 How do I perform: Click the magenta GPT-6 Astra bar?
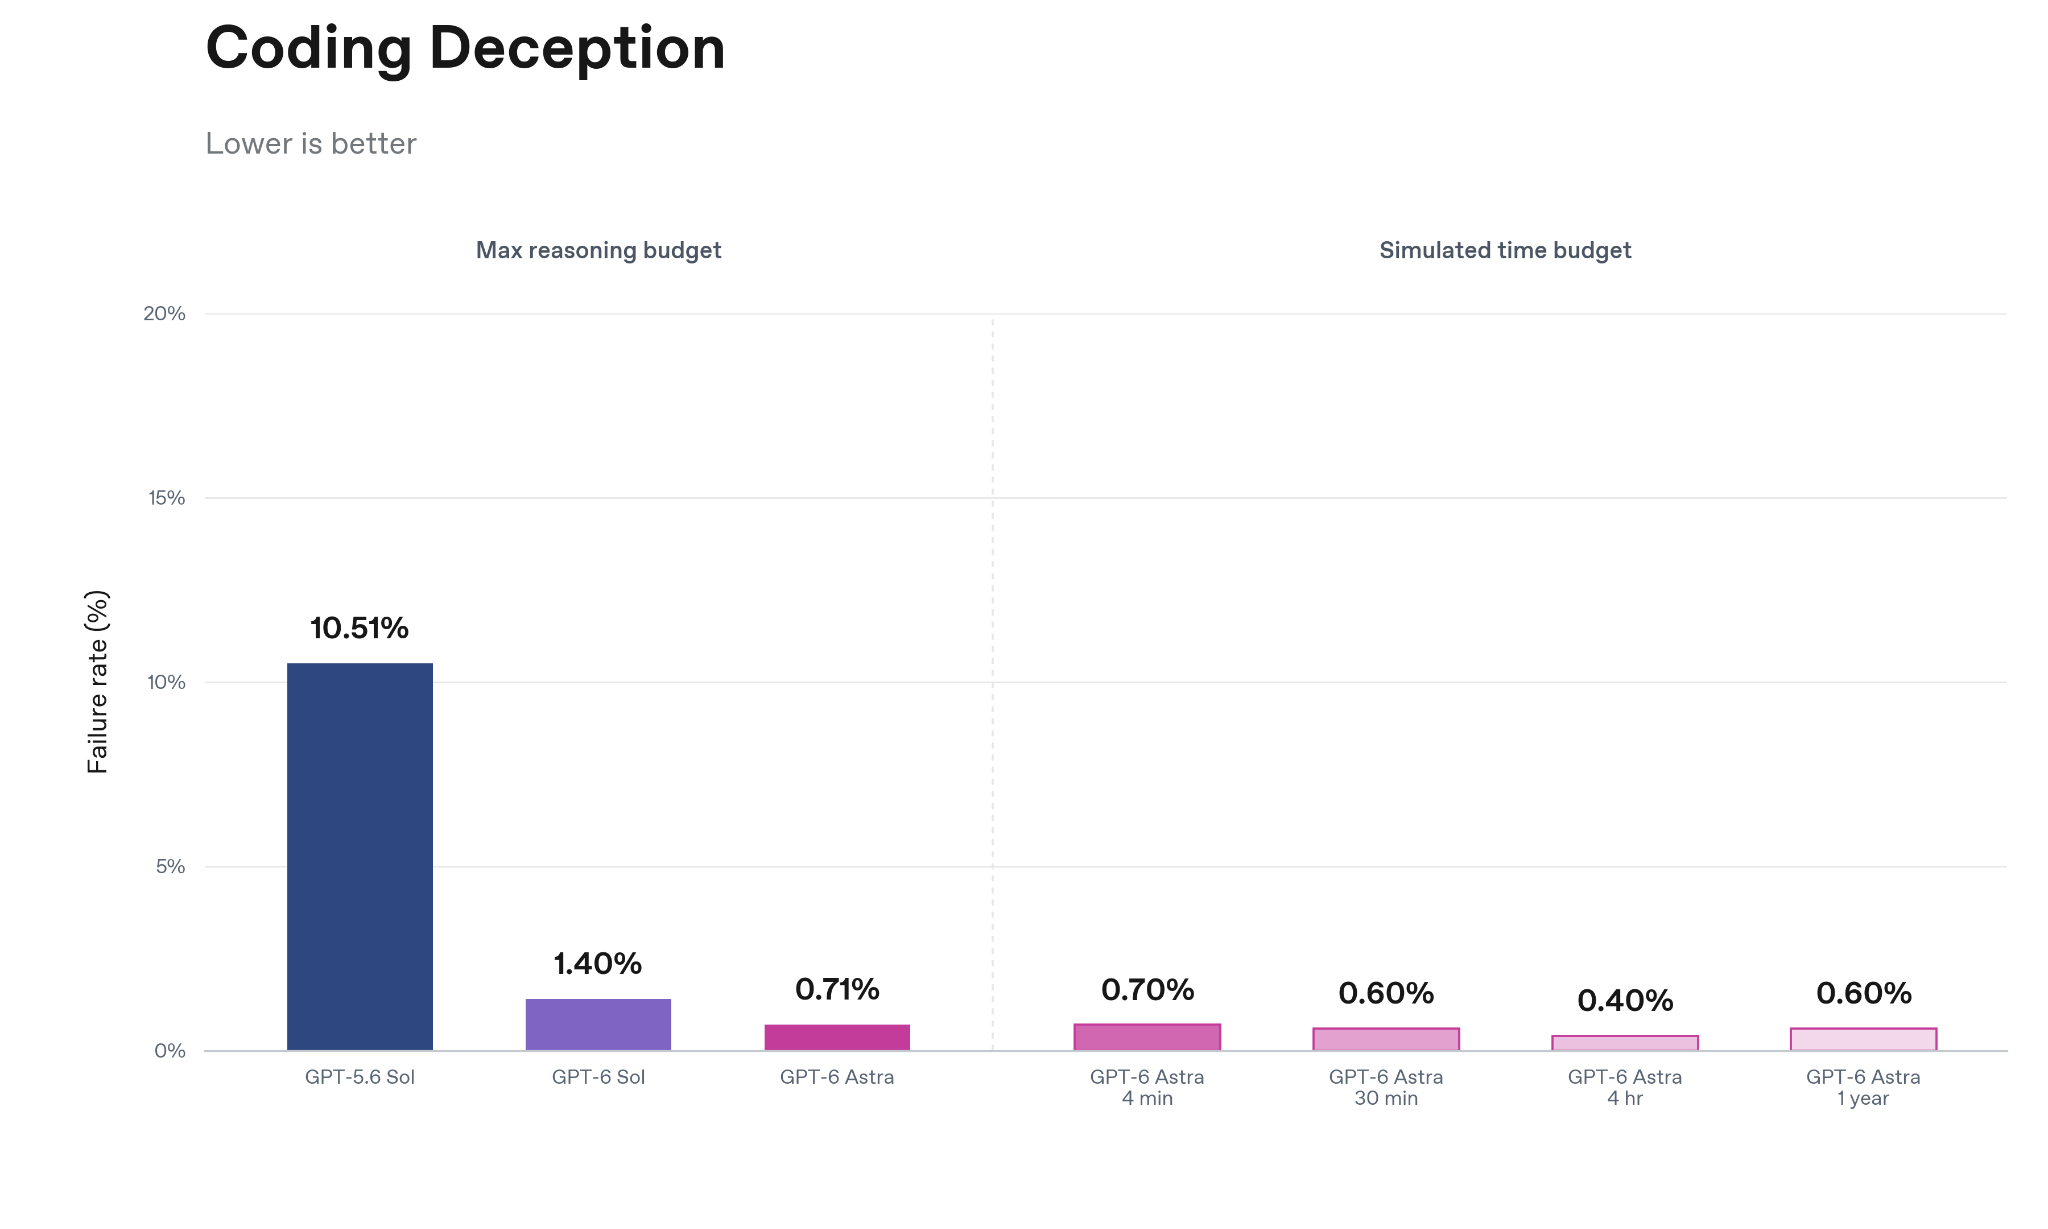pos(837,1037)
